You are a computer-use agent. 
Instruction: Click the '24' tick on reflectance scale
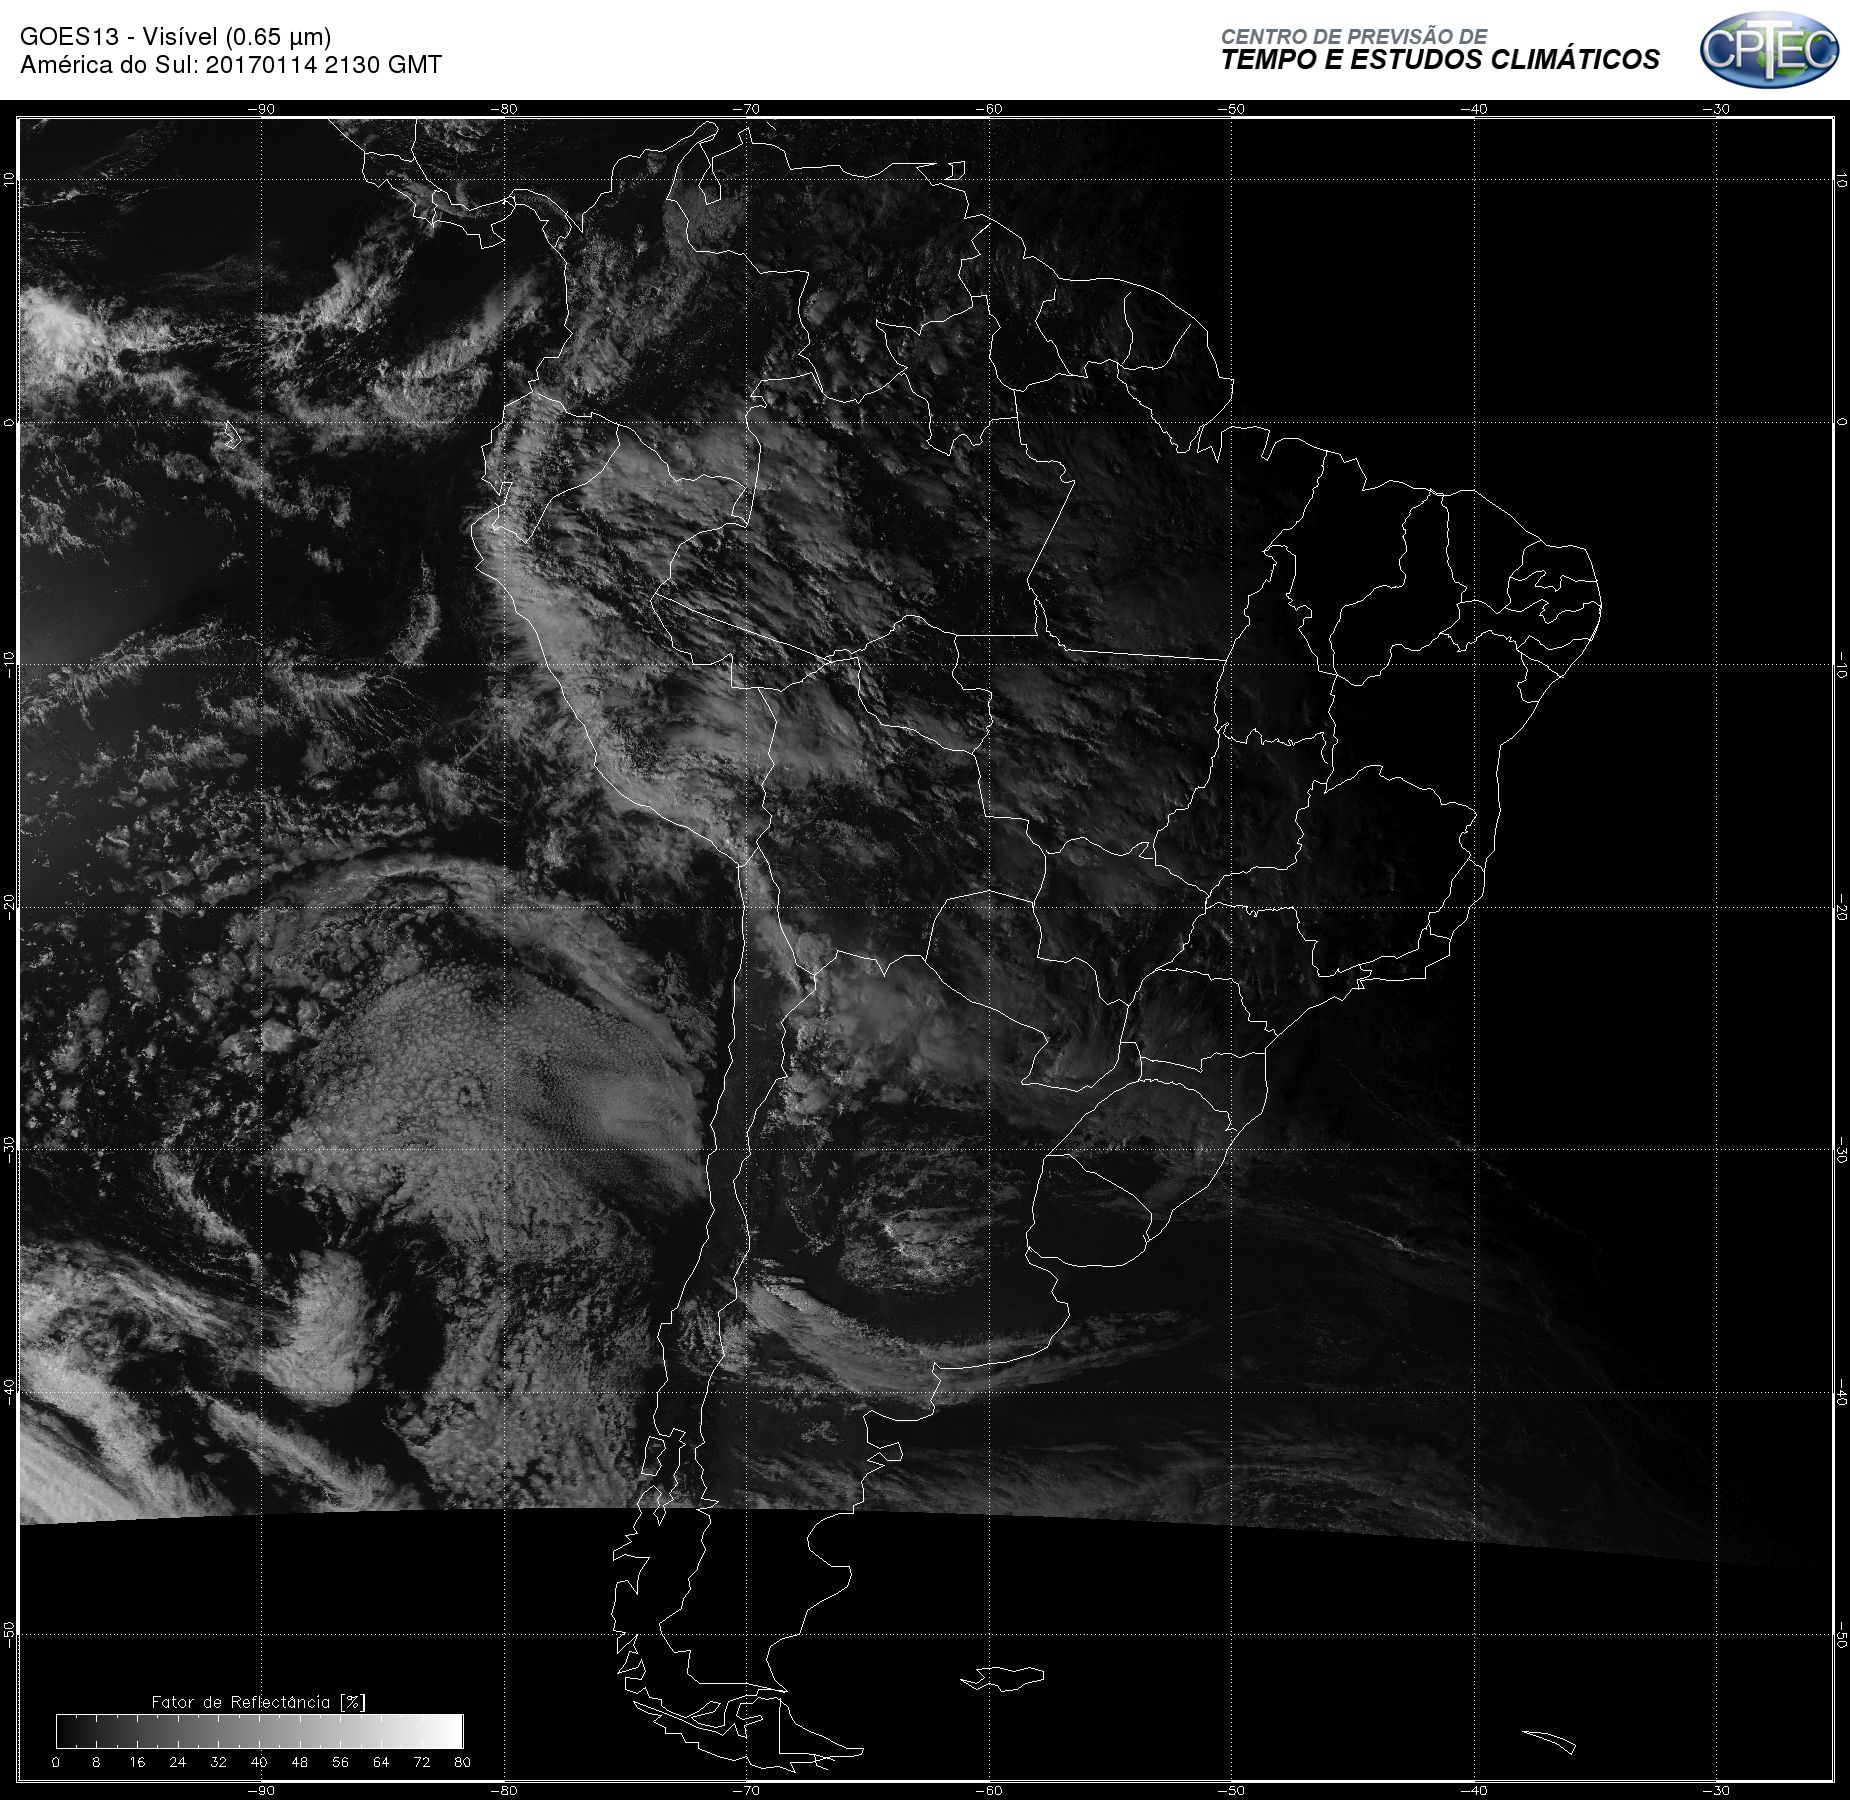[x=178, y=1762]
